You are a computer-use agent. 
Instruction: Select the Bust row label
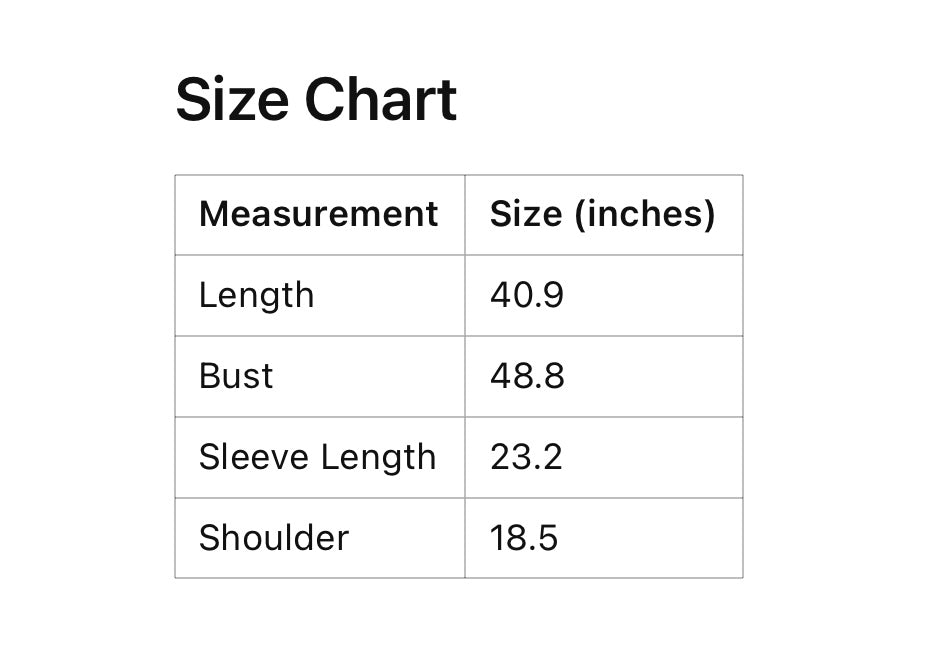click(x=236, y=376)
